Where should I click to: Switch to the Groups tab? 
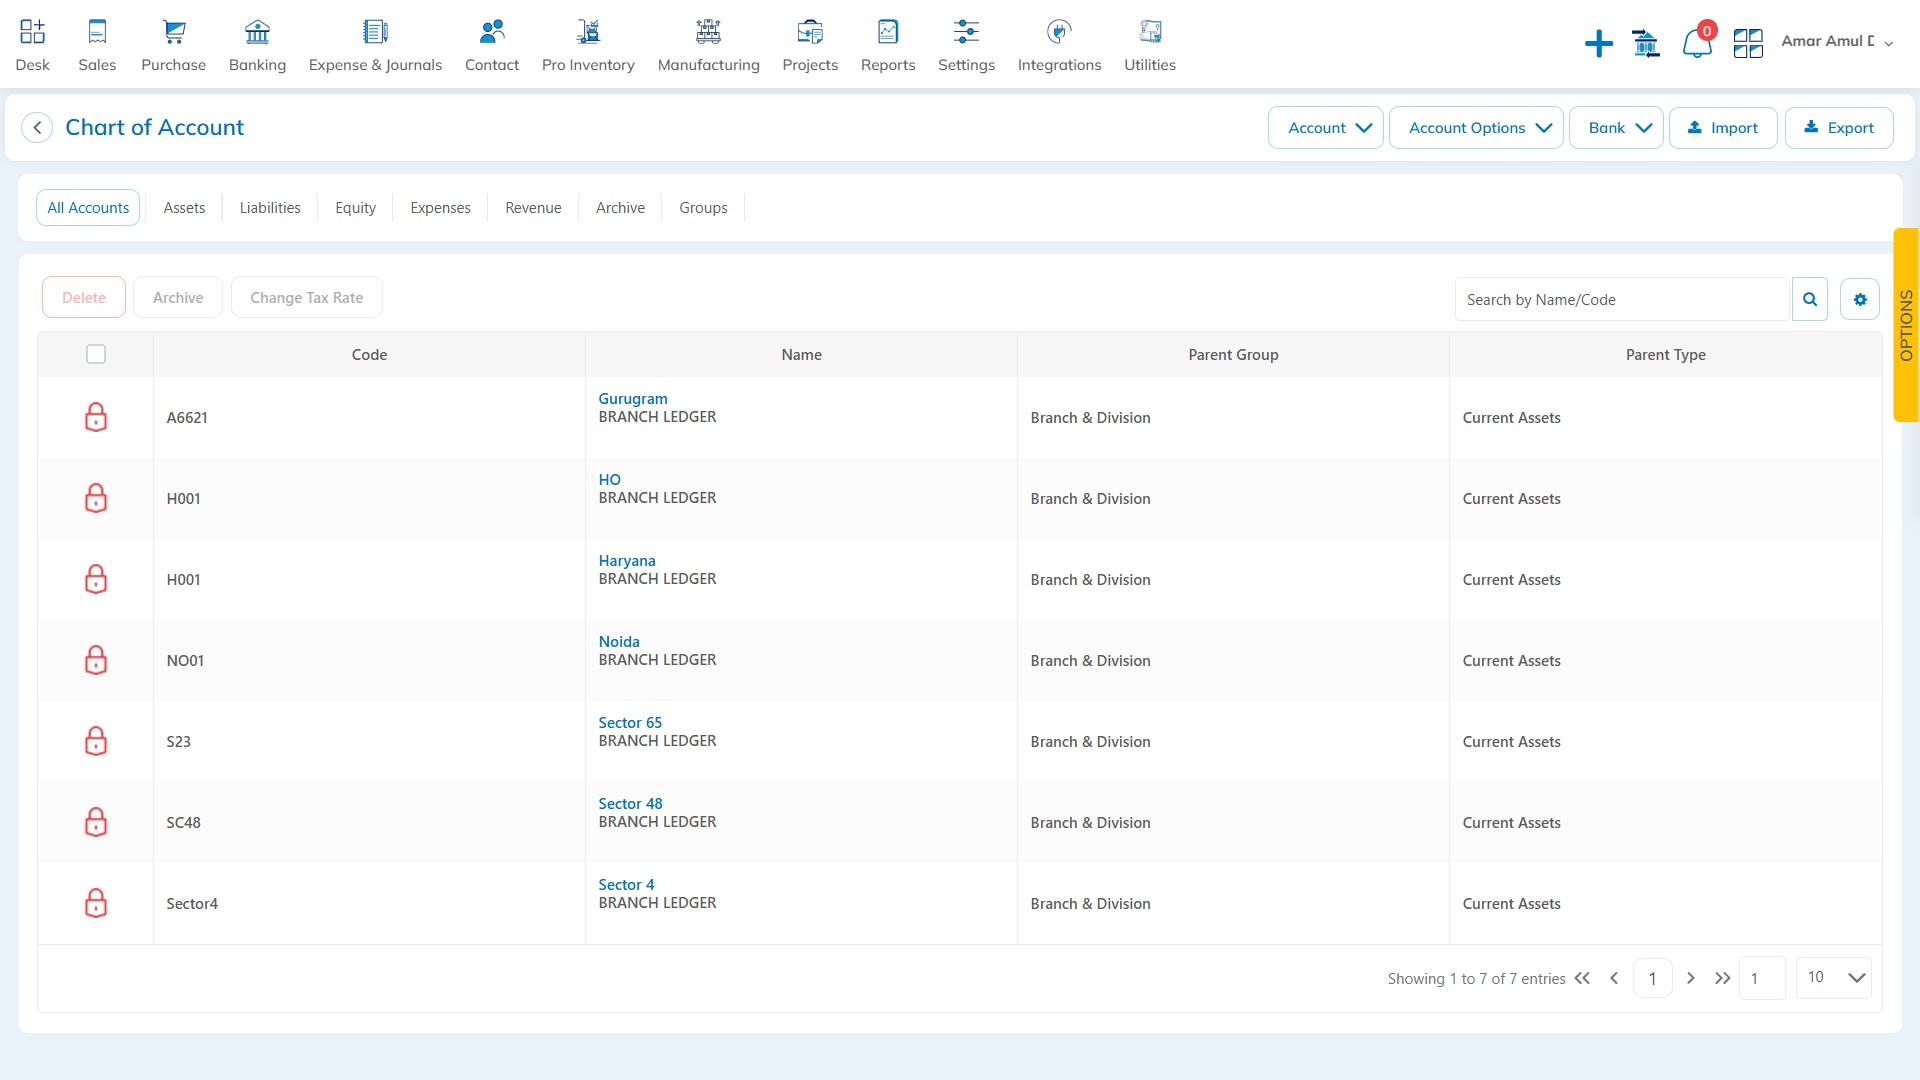click(x=703, y=208)
